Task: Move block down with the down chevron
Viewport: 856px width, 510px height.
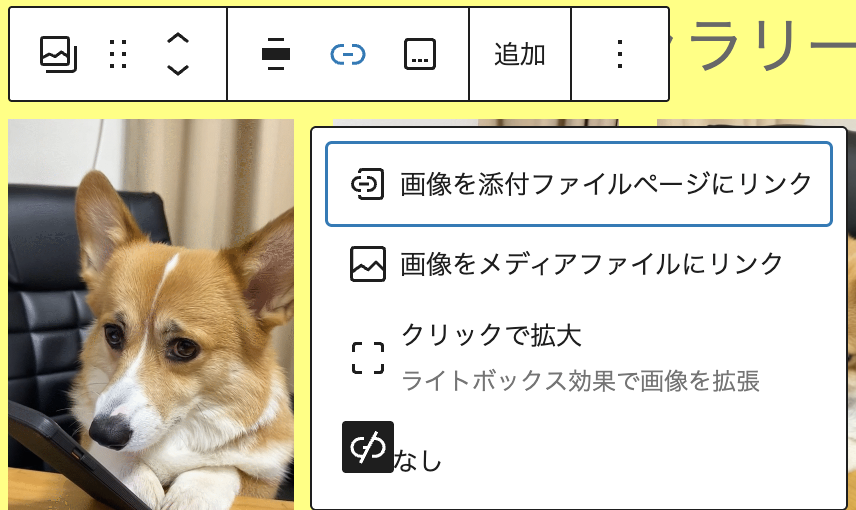Action: (177, 70)
